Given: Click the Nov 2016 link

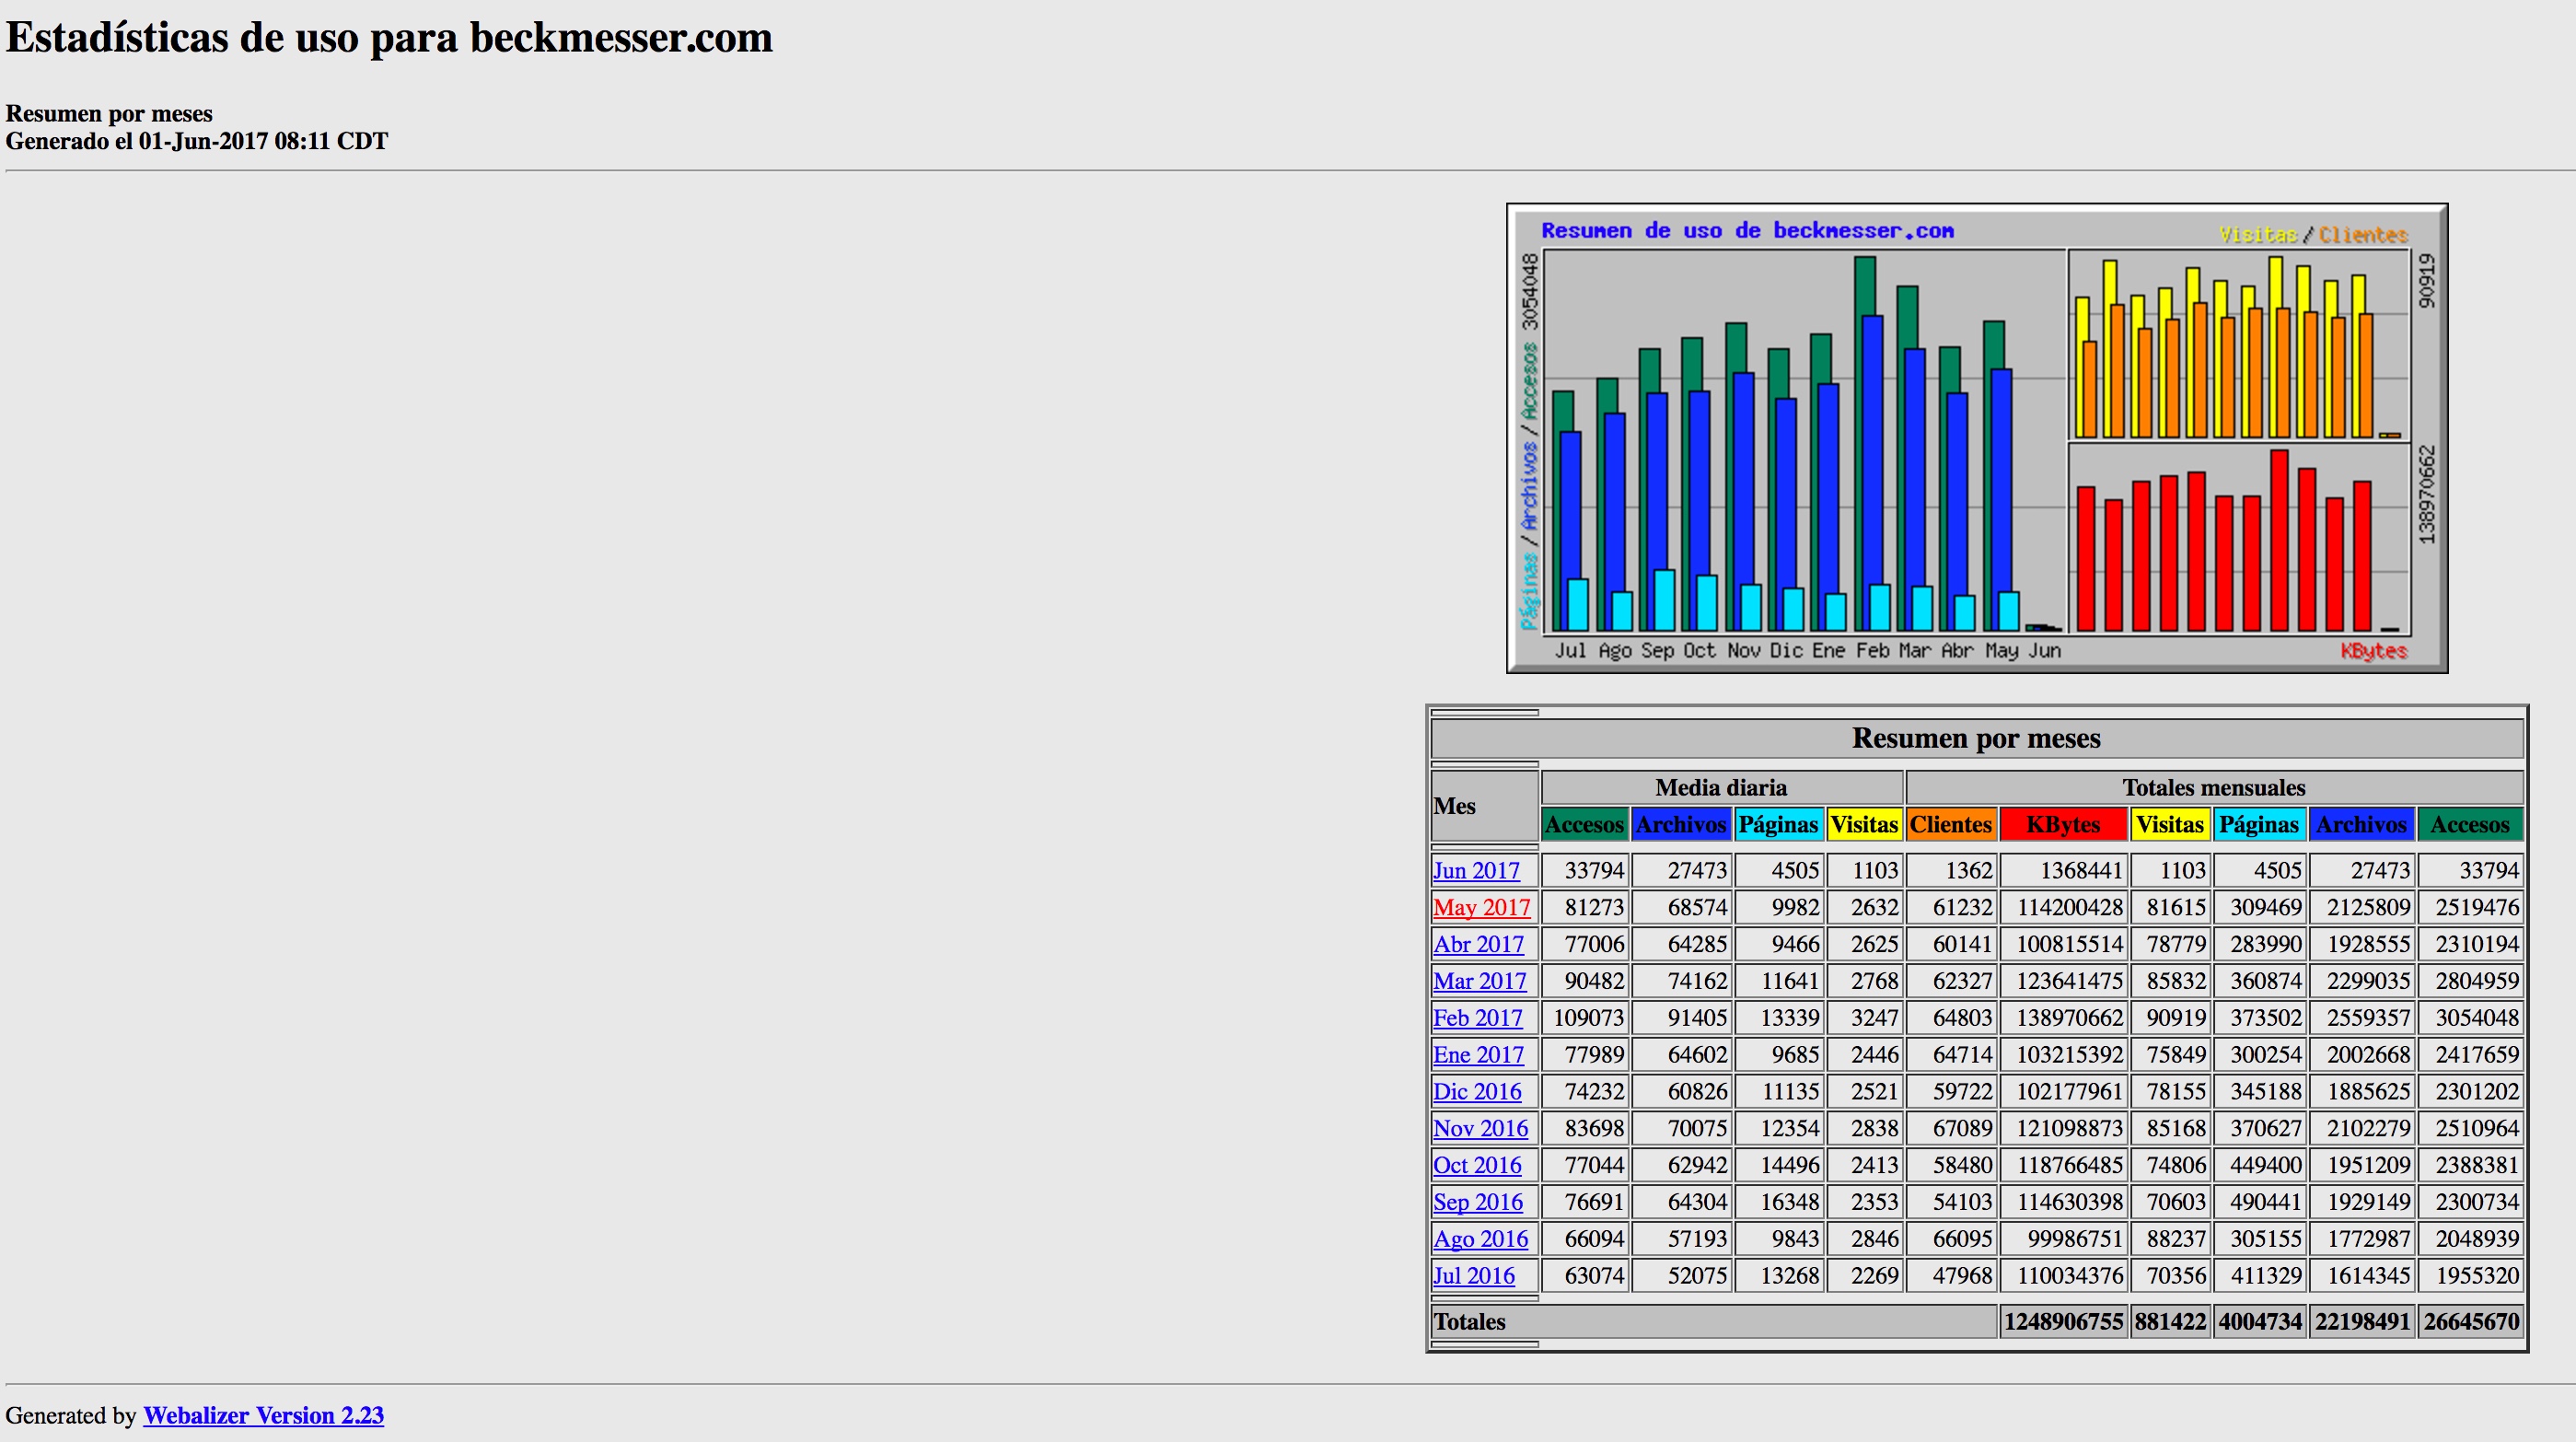Looking at the screenshot, I should pyautogui.click(x=1480, y=1129).
